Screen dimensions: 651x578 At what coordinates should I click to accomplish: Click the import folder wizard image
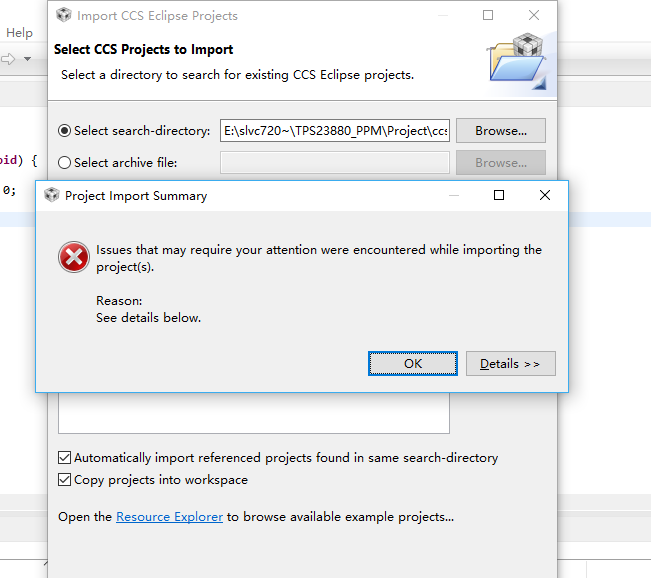[x=518, y=61]
